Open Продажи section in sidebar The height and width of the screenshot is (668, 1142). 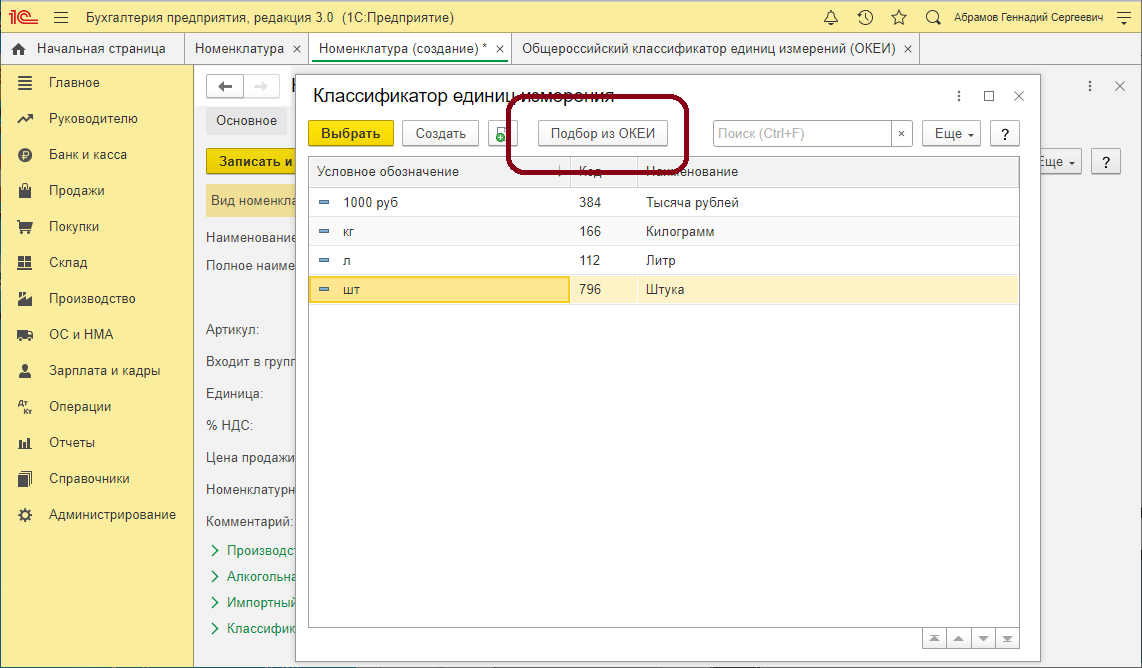(x=77, y=191)
